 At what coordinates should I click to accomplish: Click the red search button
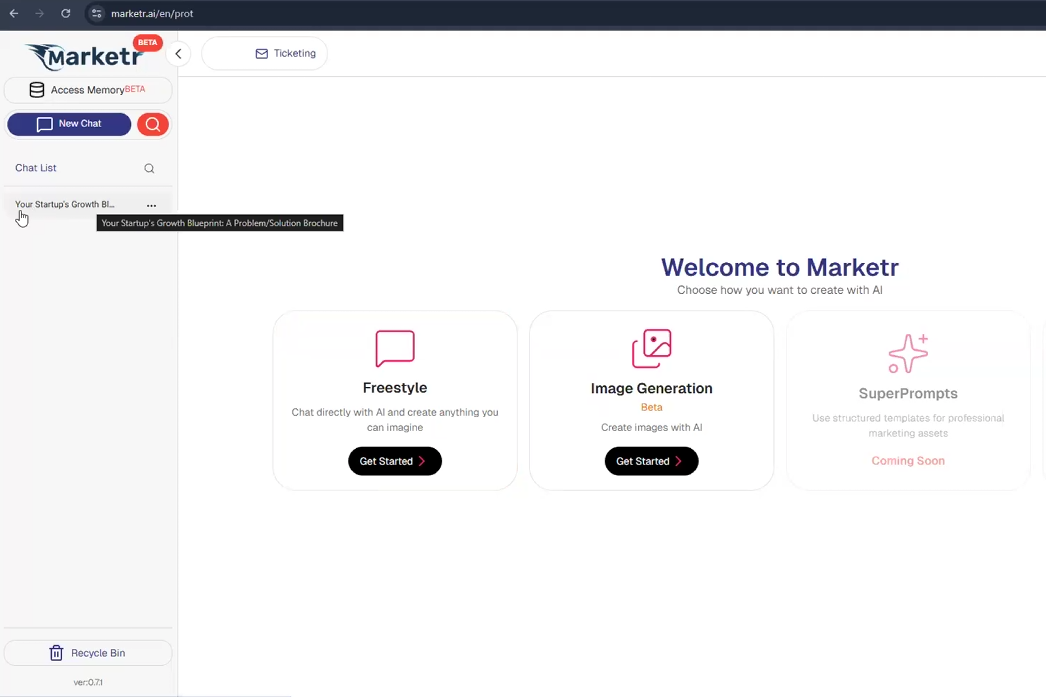coord(153,124)
